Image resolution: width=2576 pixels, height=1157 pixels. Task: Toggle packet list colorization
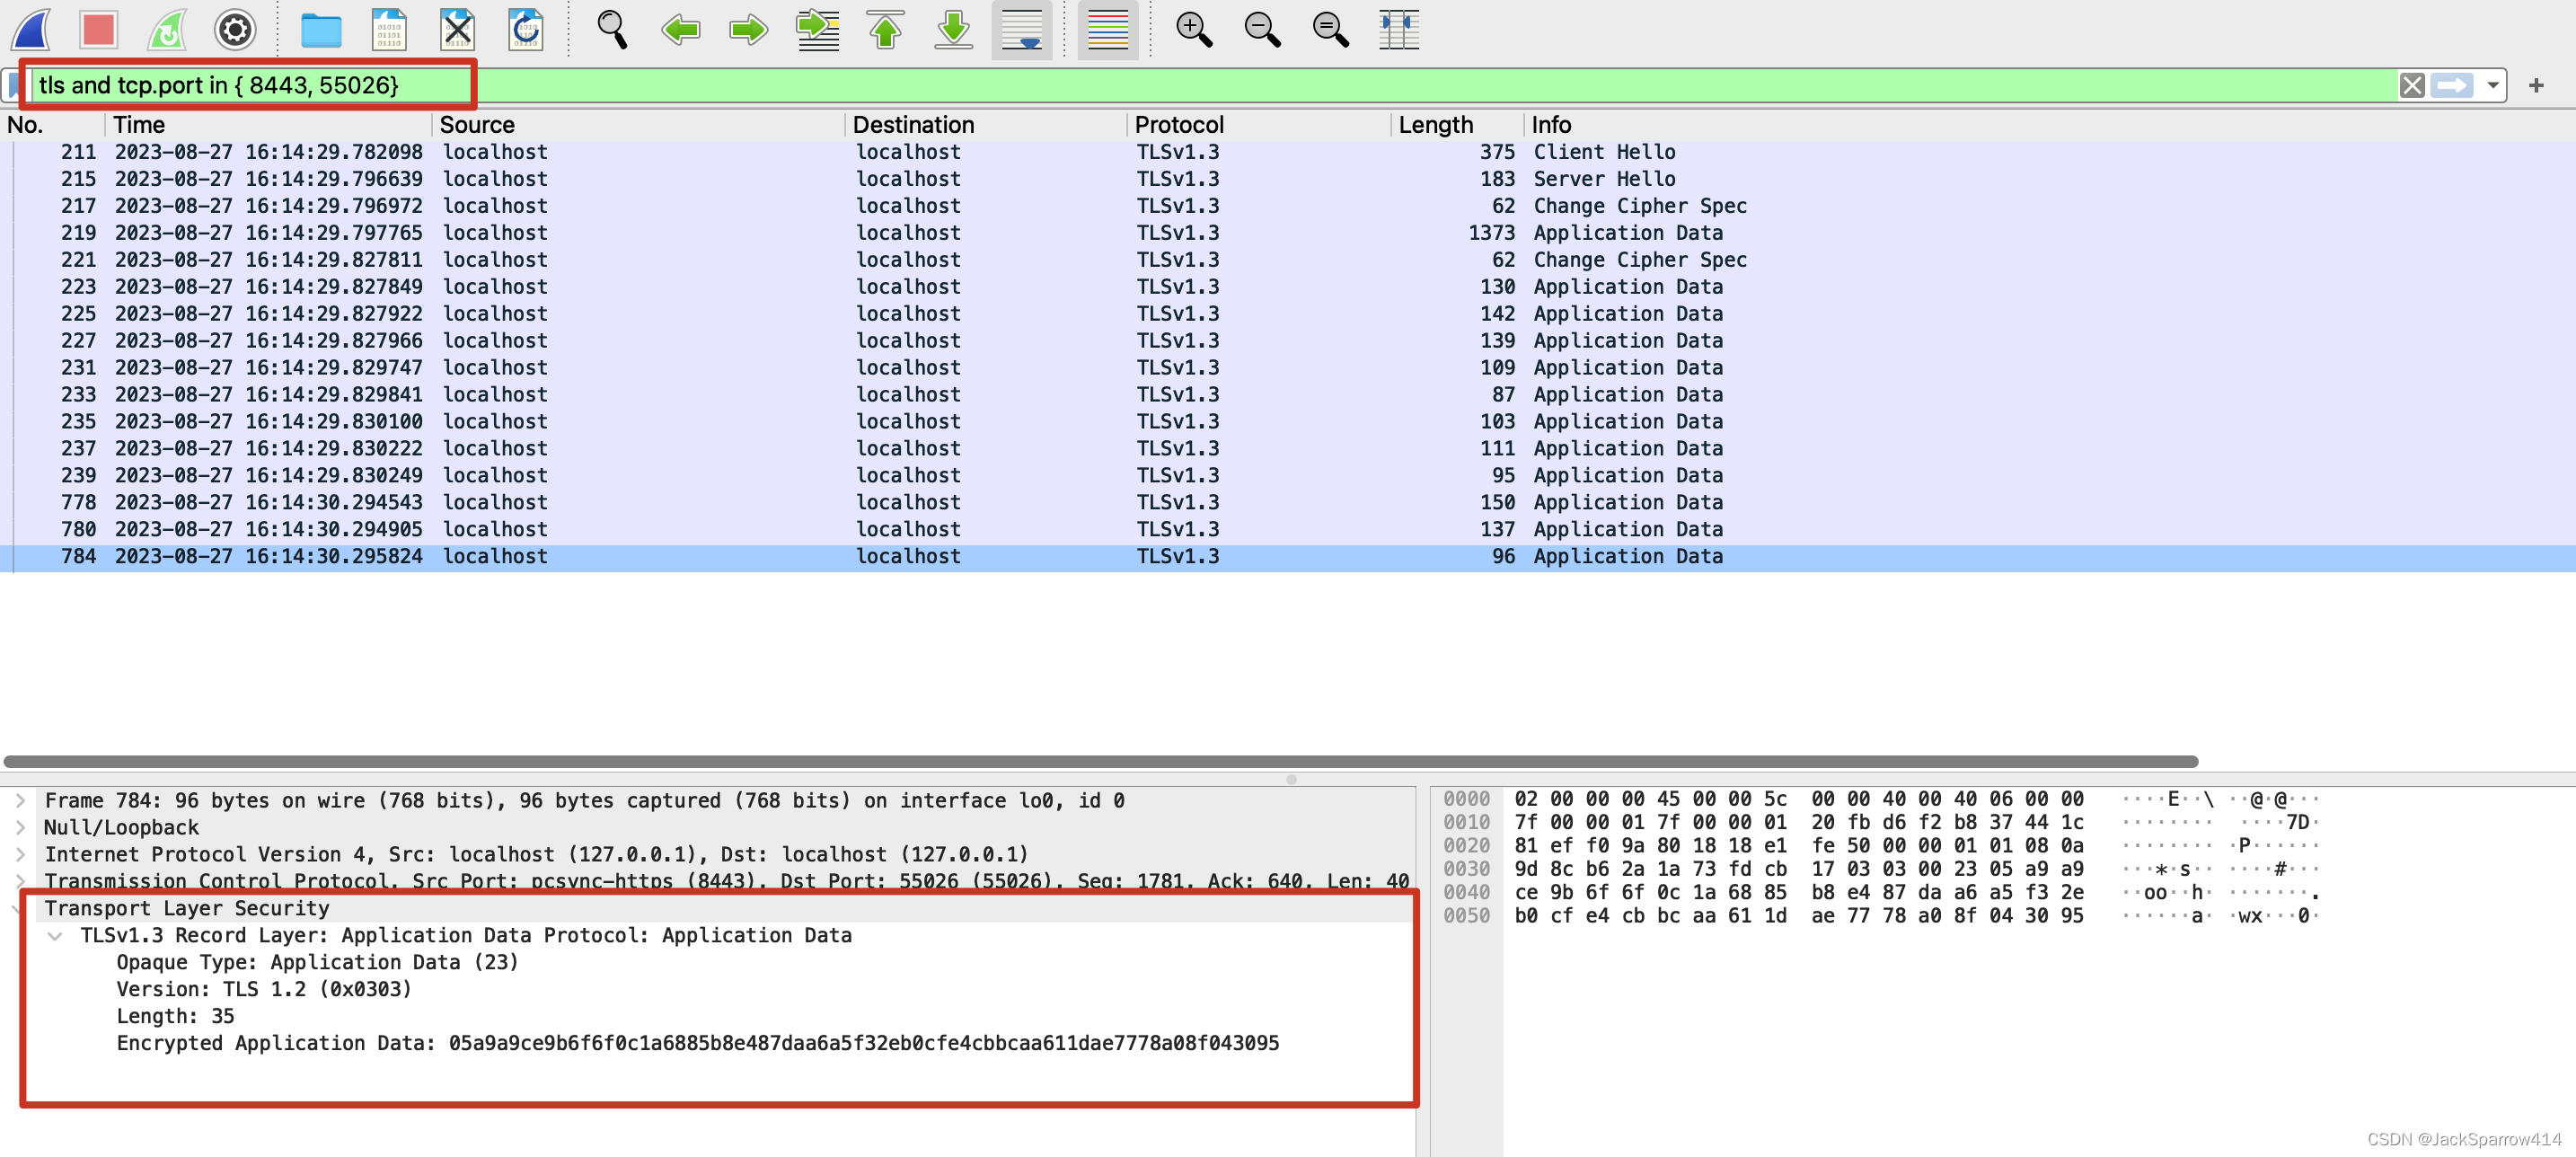(1107, 30)
